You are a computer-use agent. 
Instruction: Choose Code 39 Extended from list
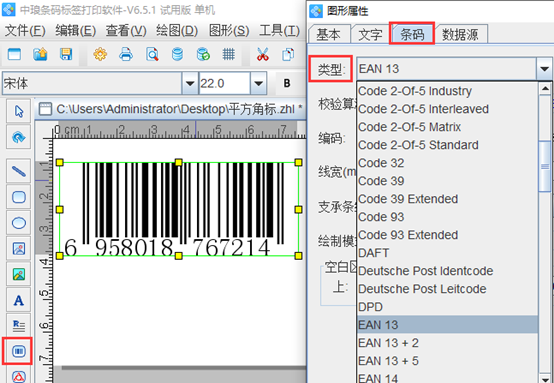pos(447,199)
